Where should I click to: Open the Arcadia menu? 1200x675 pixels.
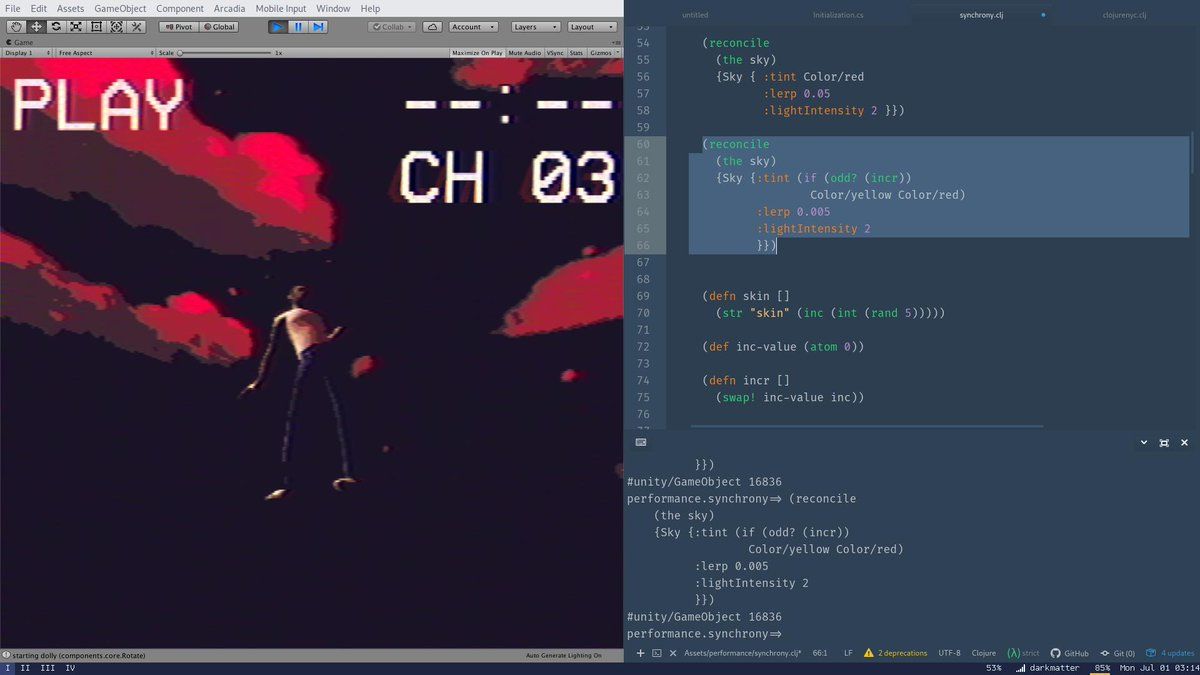click(229, 8)
